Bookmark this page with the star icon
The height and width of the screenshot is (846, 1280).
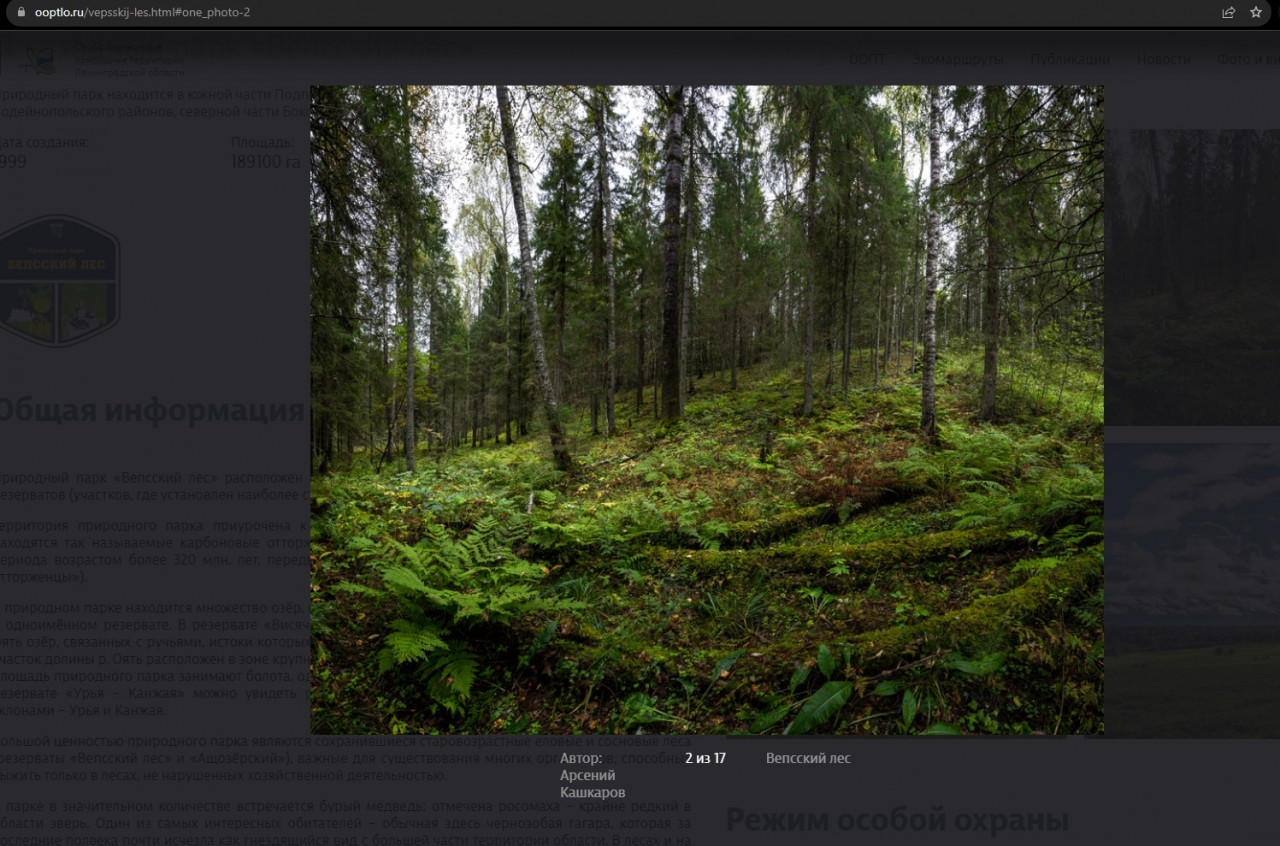tap(1256, 13)
